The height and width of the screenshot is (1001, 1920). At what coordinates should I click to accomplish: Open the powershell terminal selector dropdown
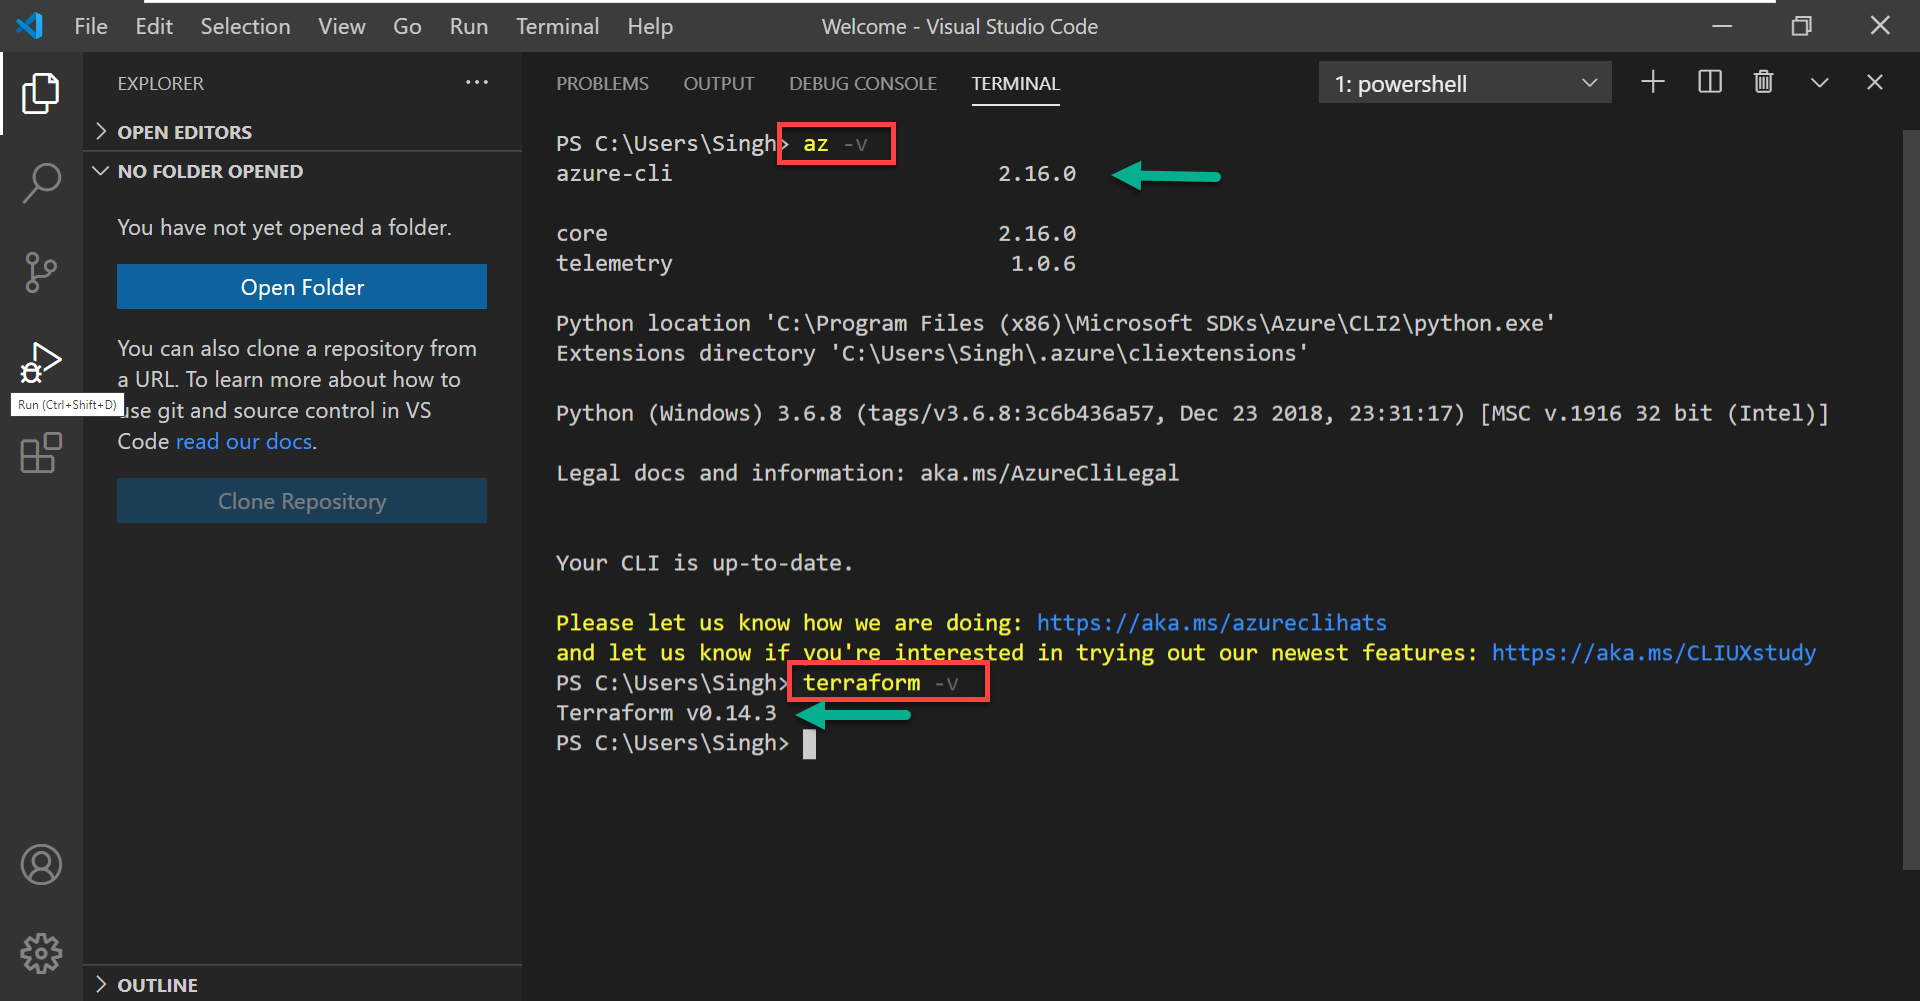1464,83
